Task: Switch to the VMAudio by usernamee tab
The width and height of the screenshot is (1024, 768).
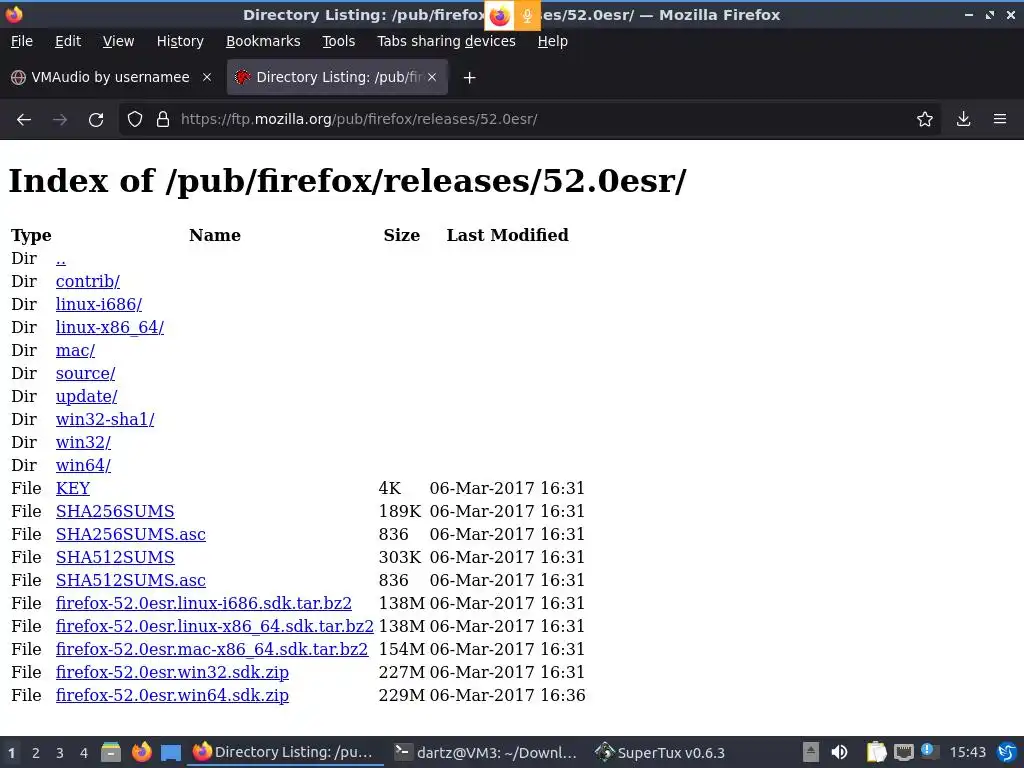Action: [x=112, y=77]
